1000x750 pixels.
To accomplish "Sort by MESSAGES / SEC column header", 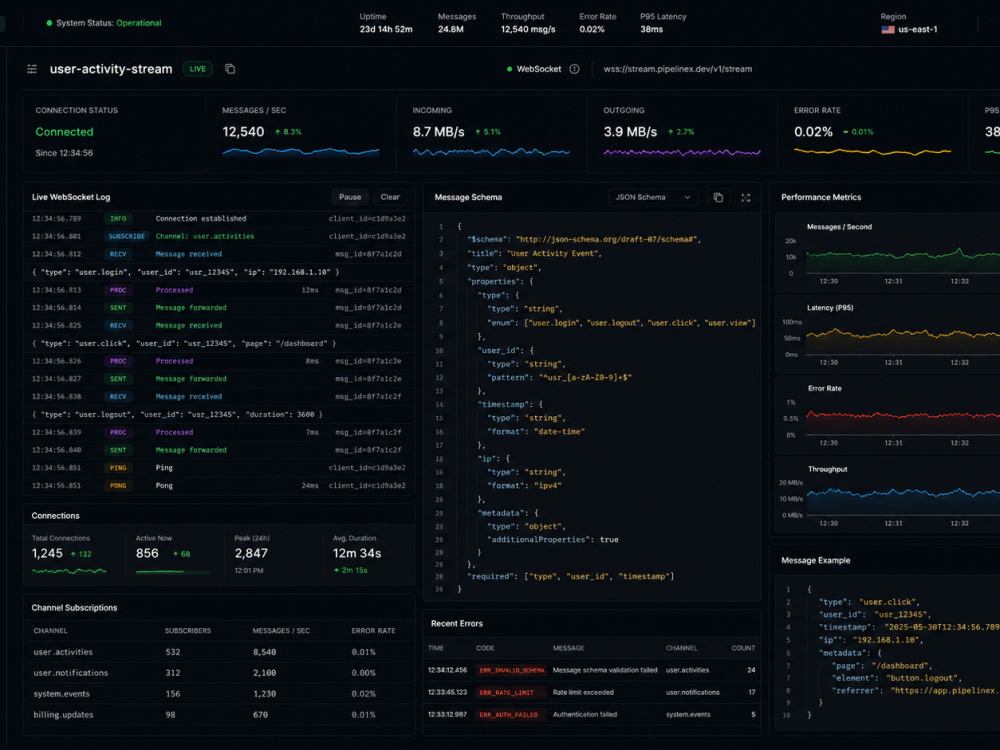I will coord(281,631).
